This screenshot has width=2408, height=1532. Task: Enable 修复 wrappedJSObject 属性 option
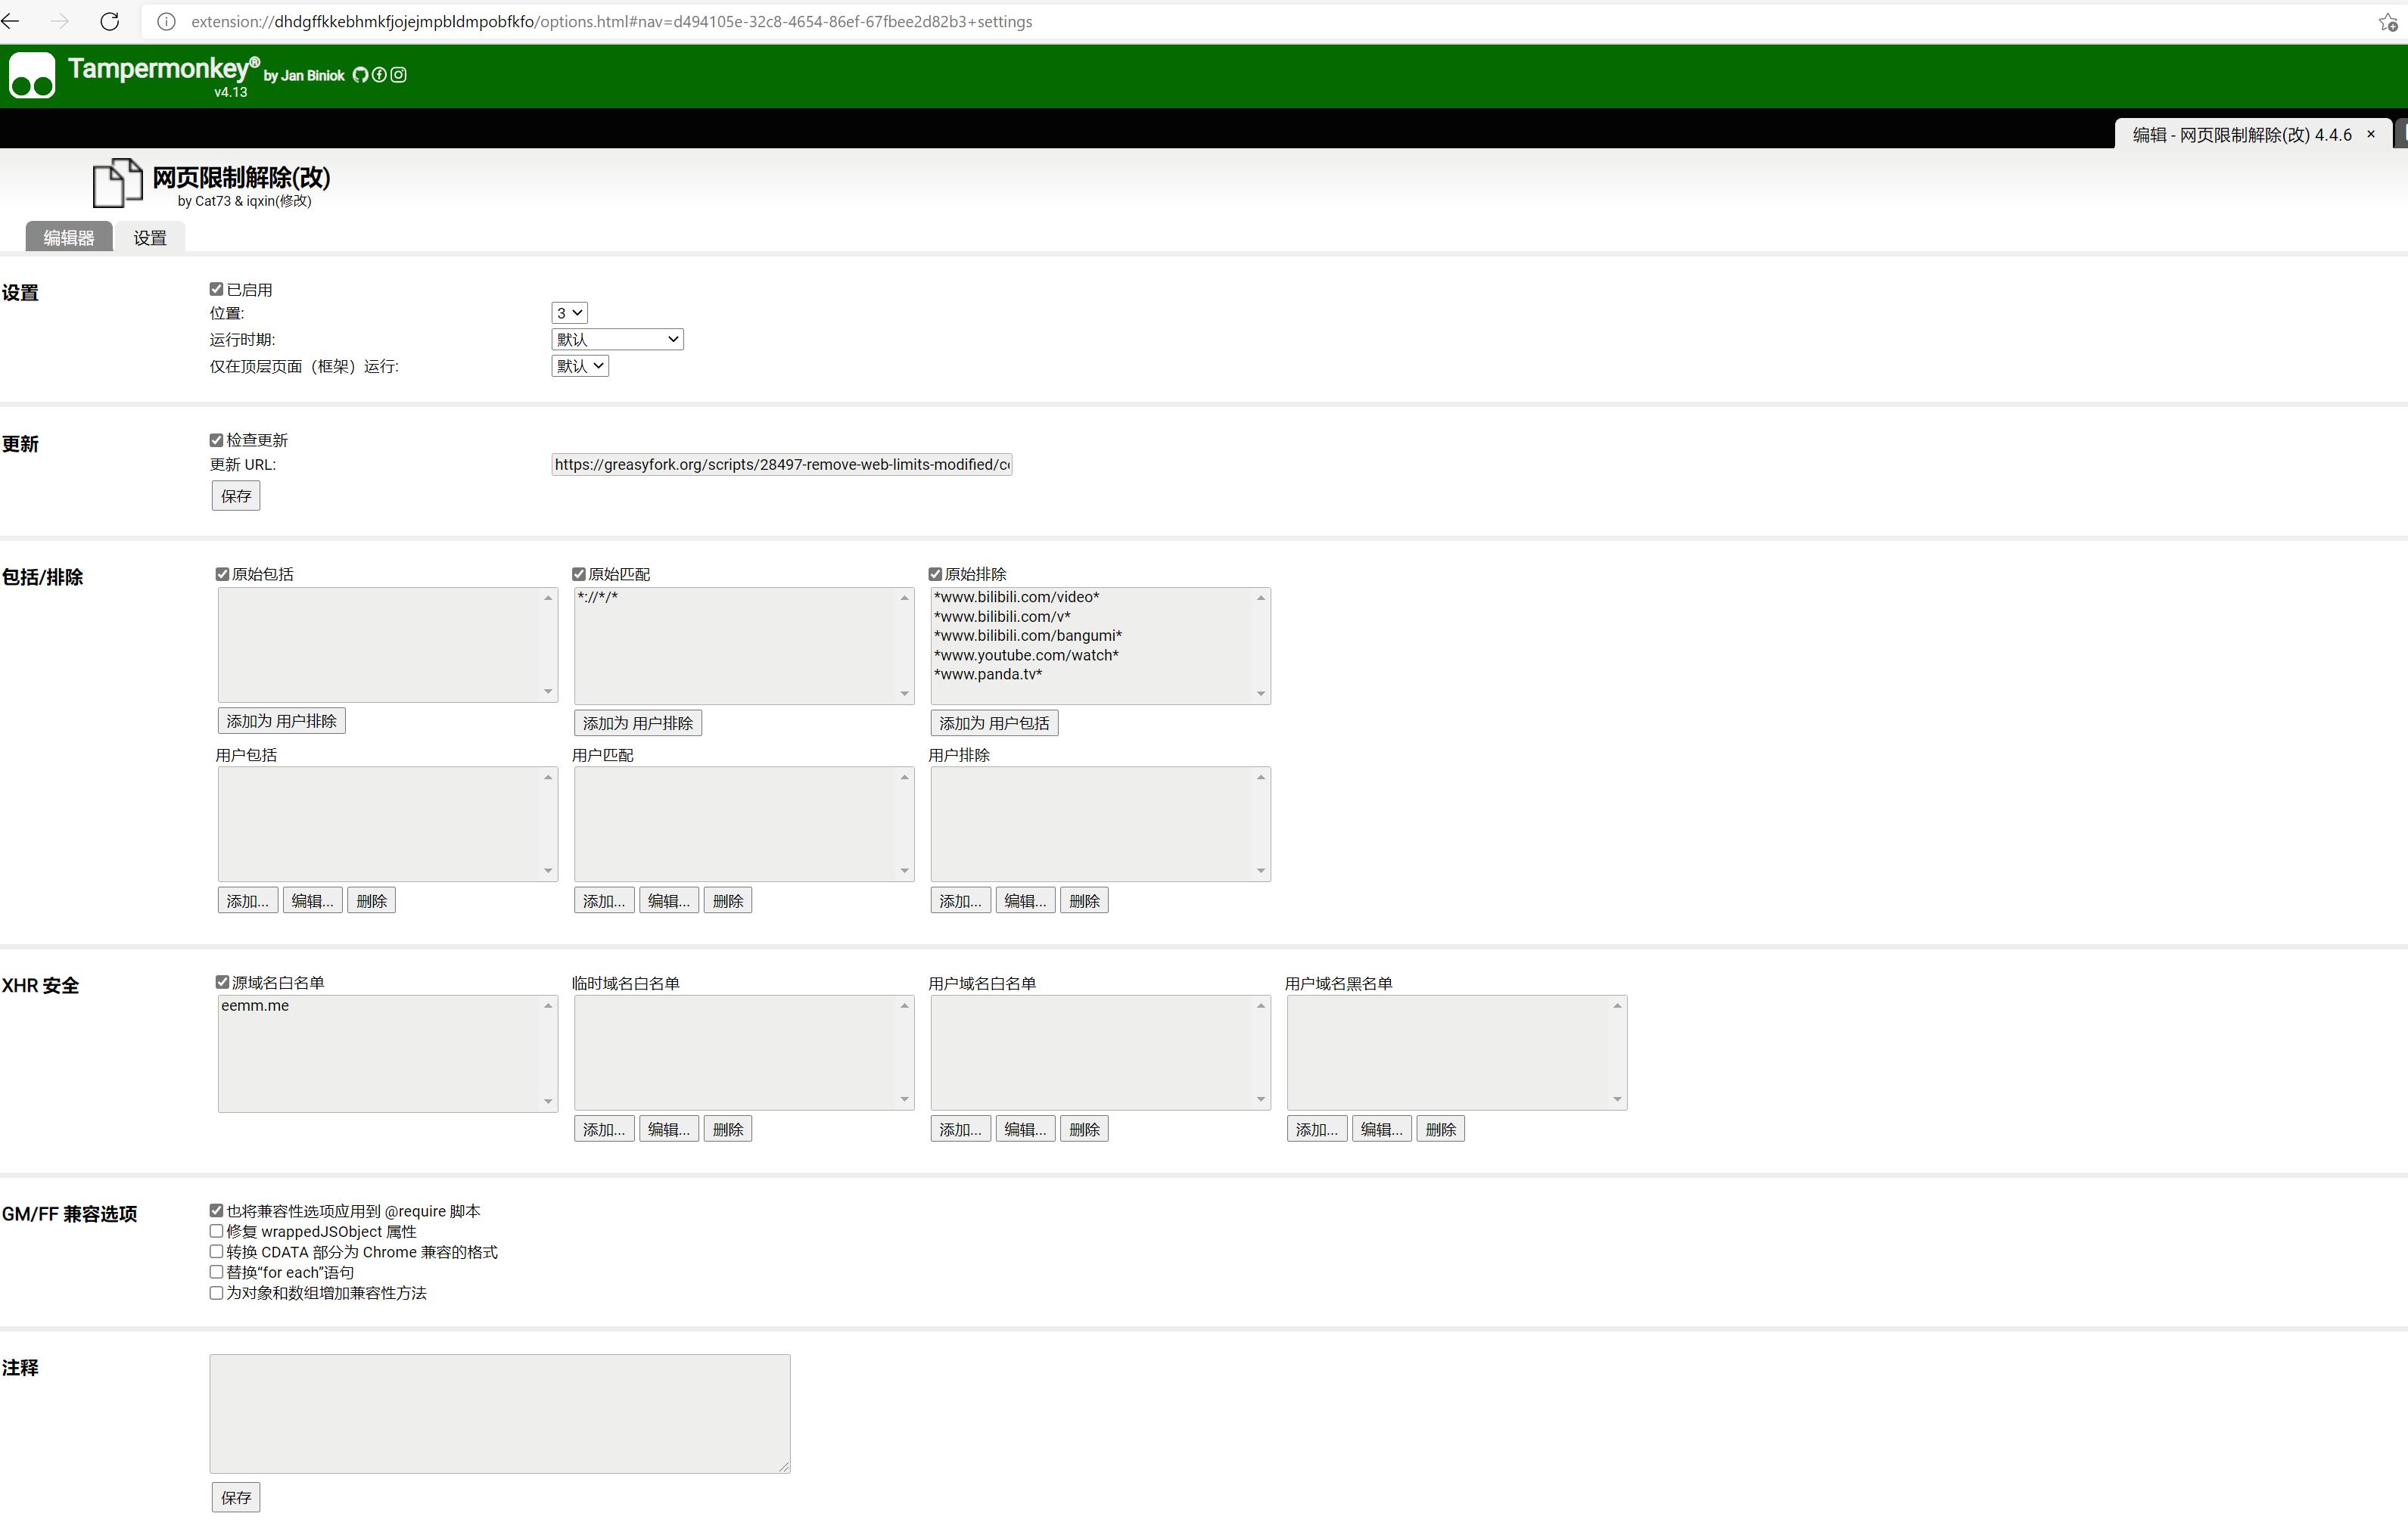coord(216,1231)
